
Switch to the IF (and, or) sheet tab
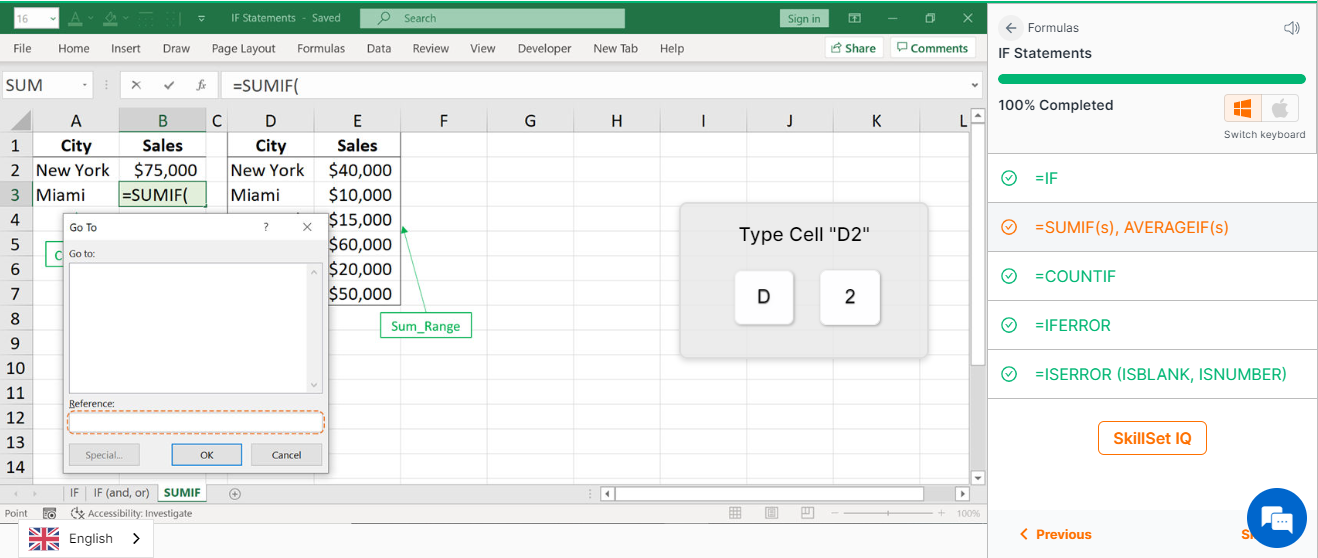pos(121,493)
